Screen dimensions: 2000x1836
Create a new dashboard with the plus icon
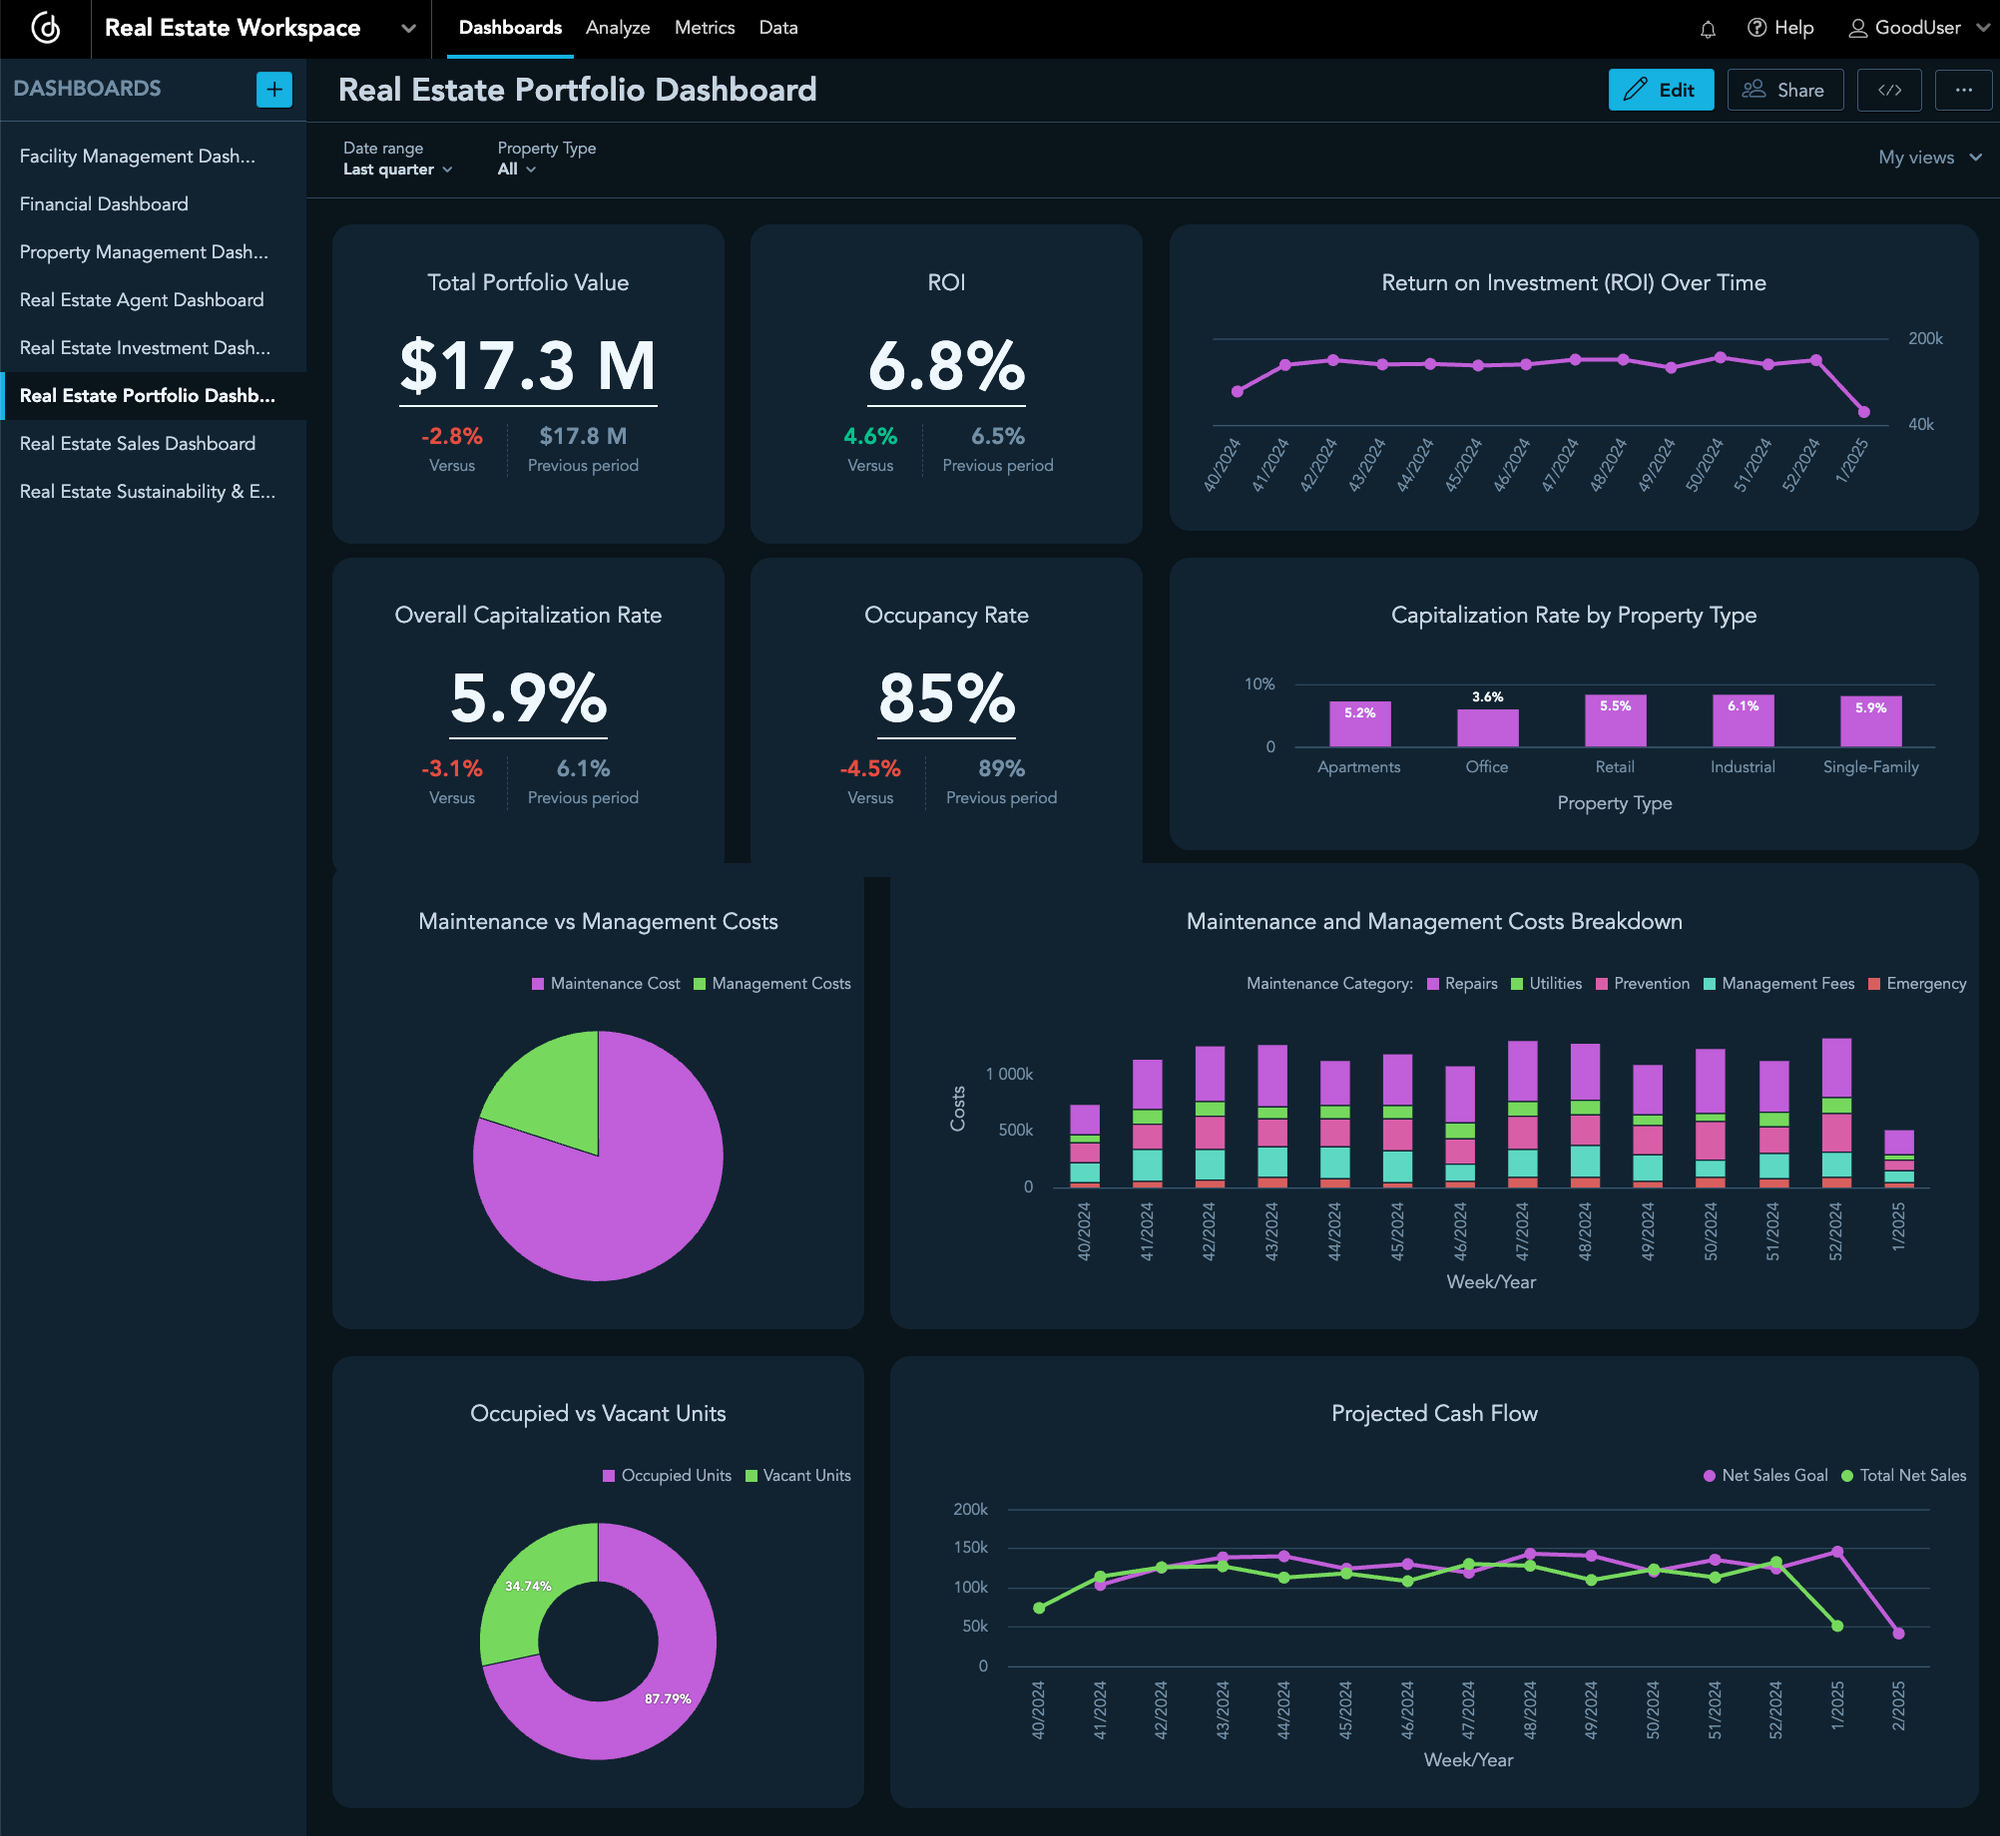pos(274,89)
